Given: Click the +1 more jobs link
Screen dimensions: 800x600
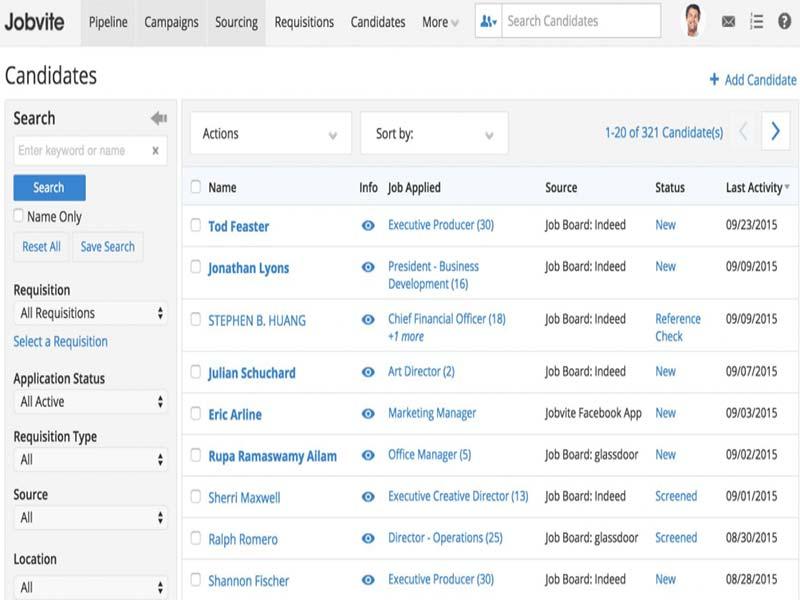Looking at the screenshot, I should (406, 336).
